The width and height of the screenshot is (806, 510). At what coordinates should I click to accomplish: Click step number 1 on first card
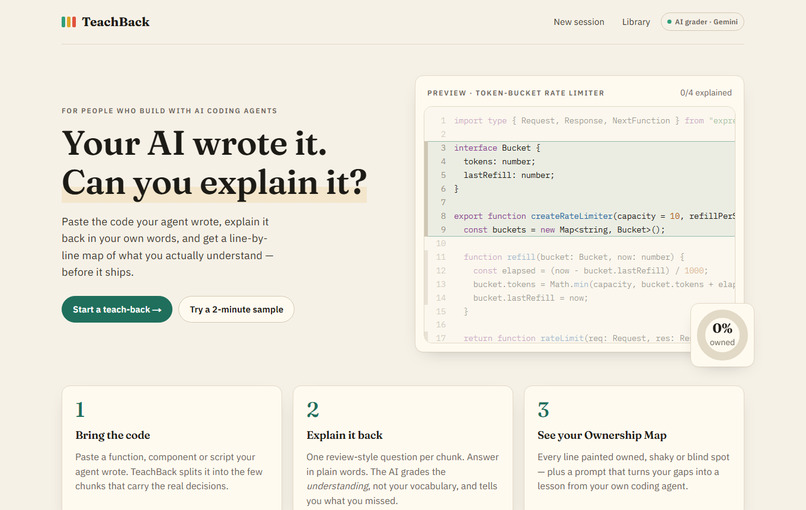[80, 410]
